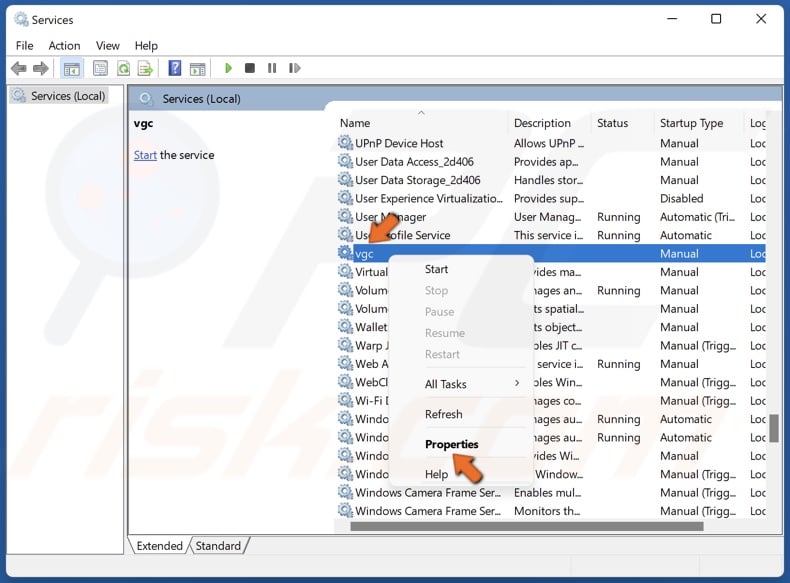The image size is (790, 583).
Task: Click 'This service i...' description cell
Action: [548, 235]
